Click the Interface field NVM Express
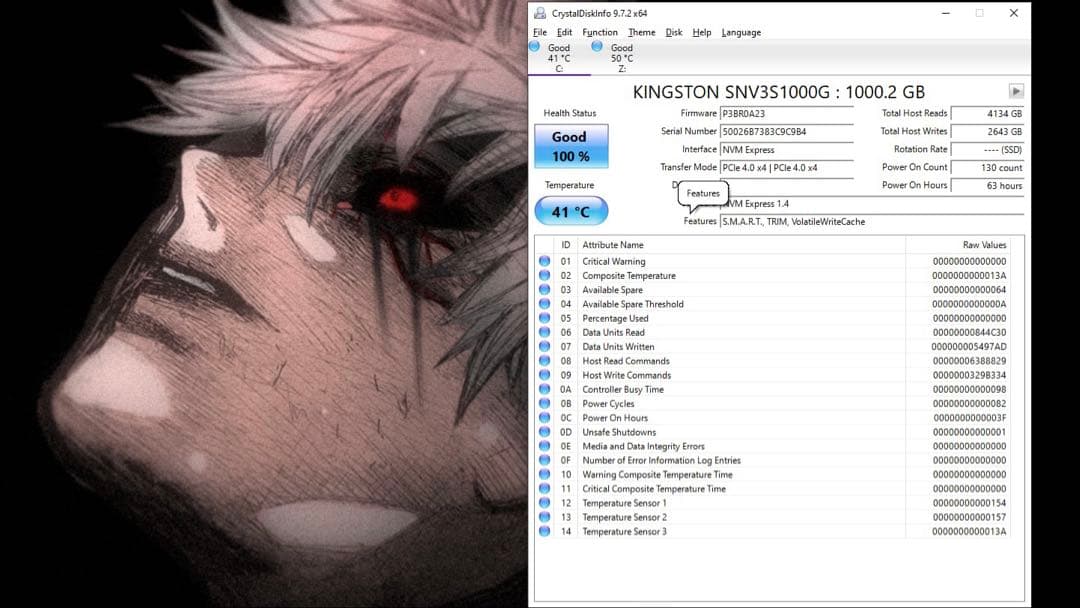The image size is (1080, 608). (786, 149)
